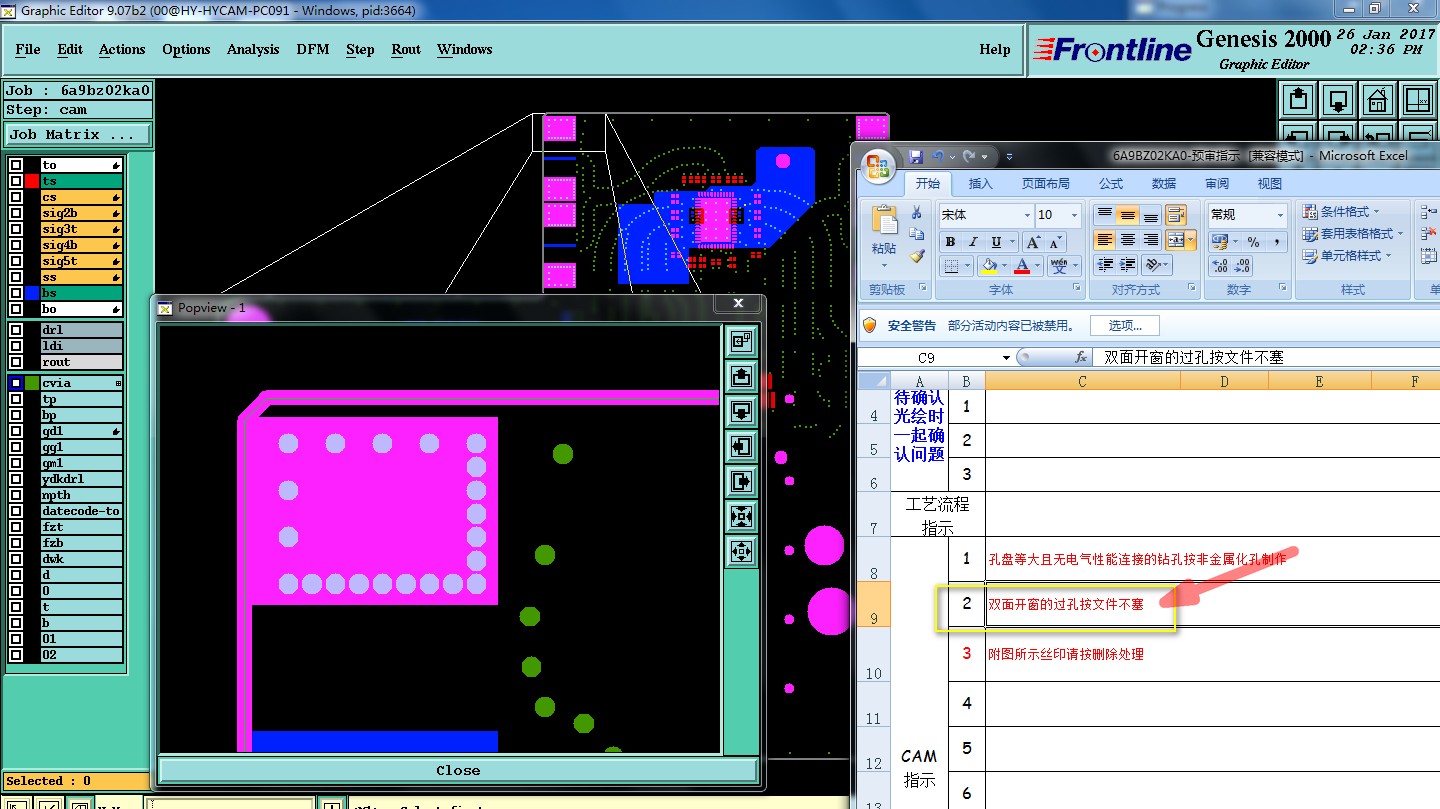Click the Excel formula bar input field

(1266, 357)
